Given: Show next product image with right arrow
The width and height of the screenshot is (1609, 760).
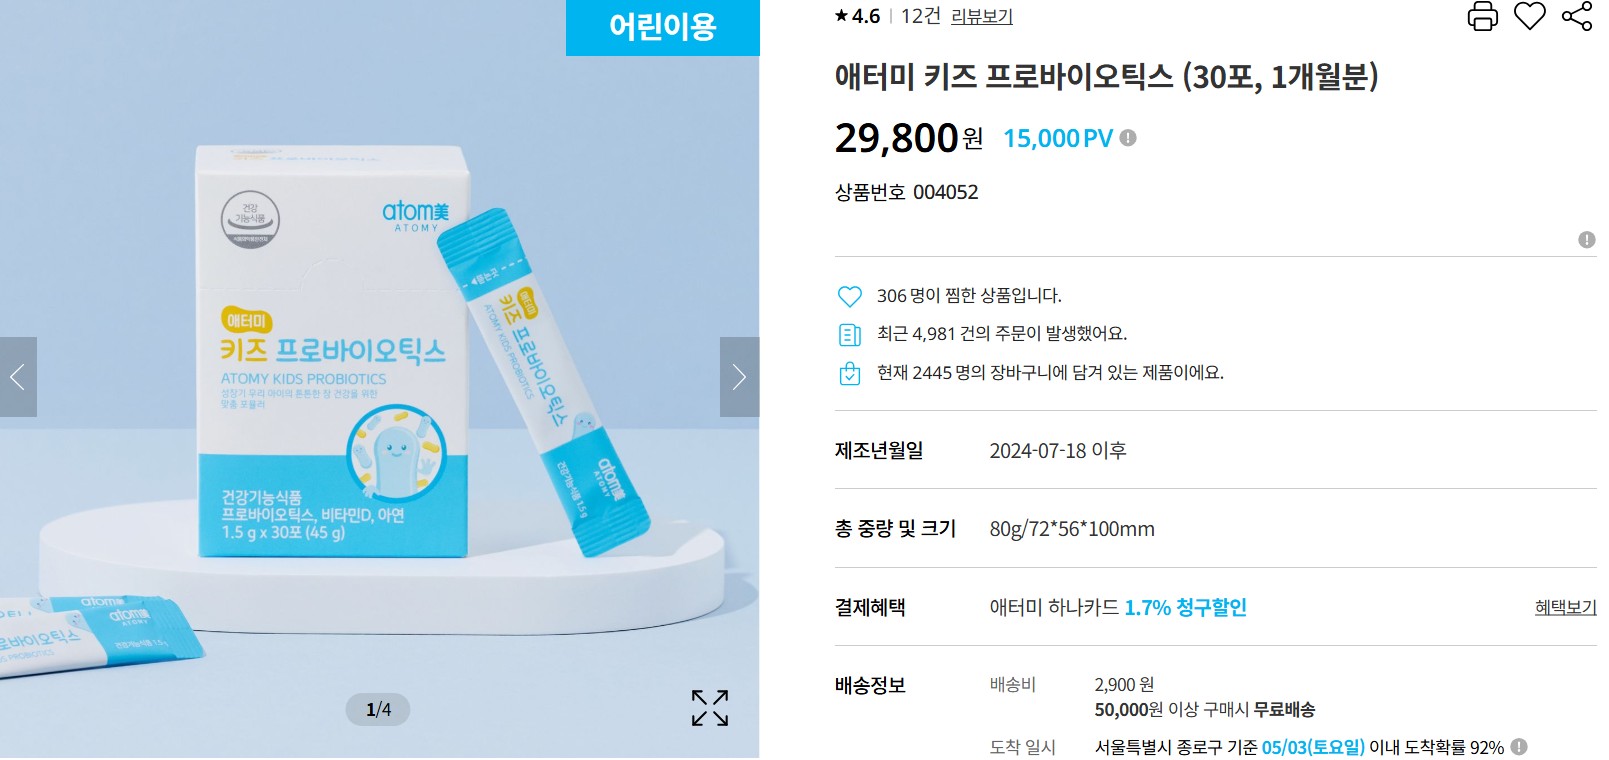Looking at the screenshot, I should coord(739,377).
